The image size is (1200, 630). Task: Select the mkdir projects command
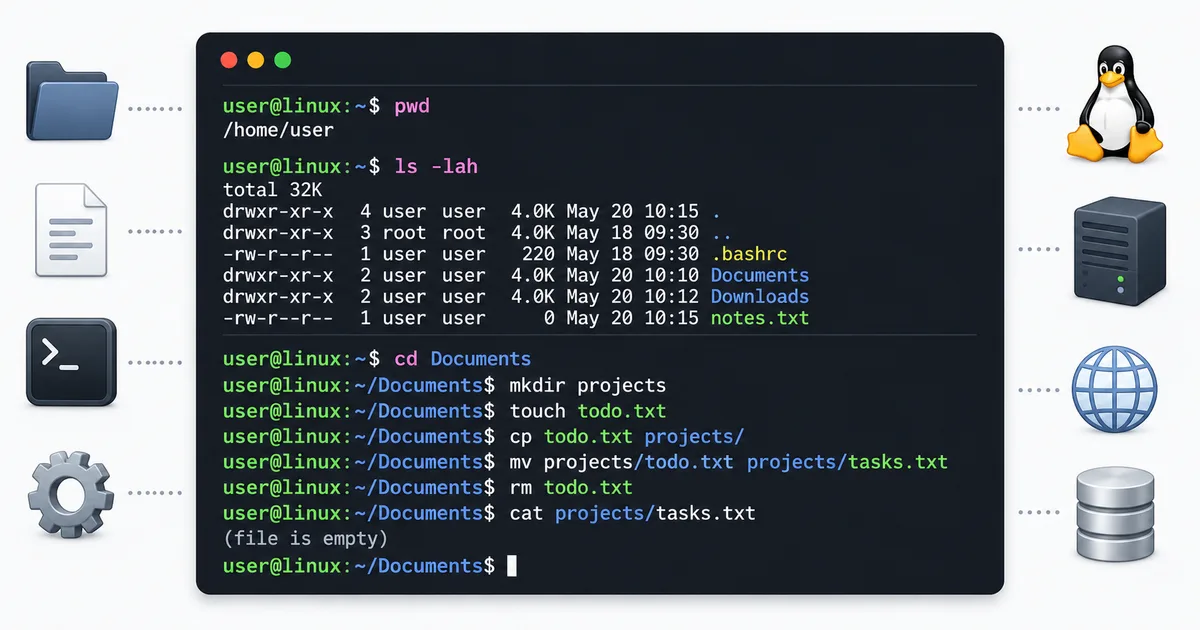click(x=588, y=385)
